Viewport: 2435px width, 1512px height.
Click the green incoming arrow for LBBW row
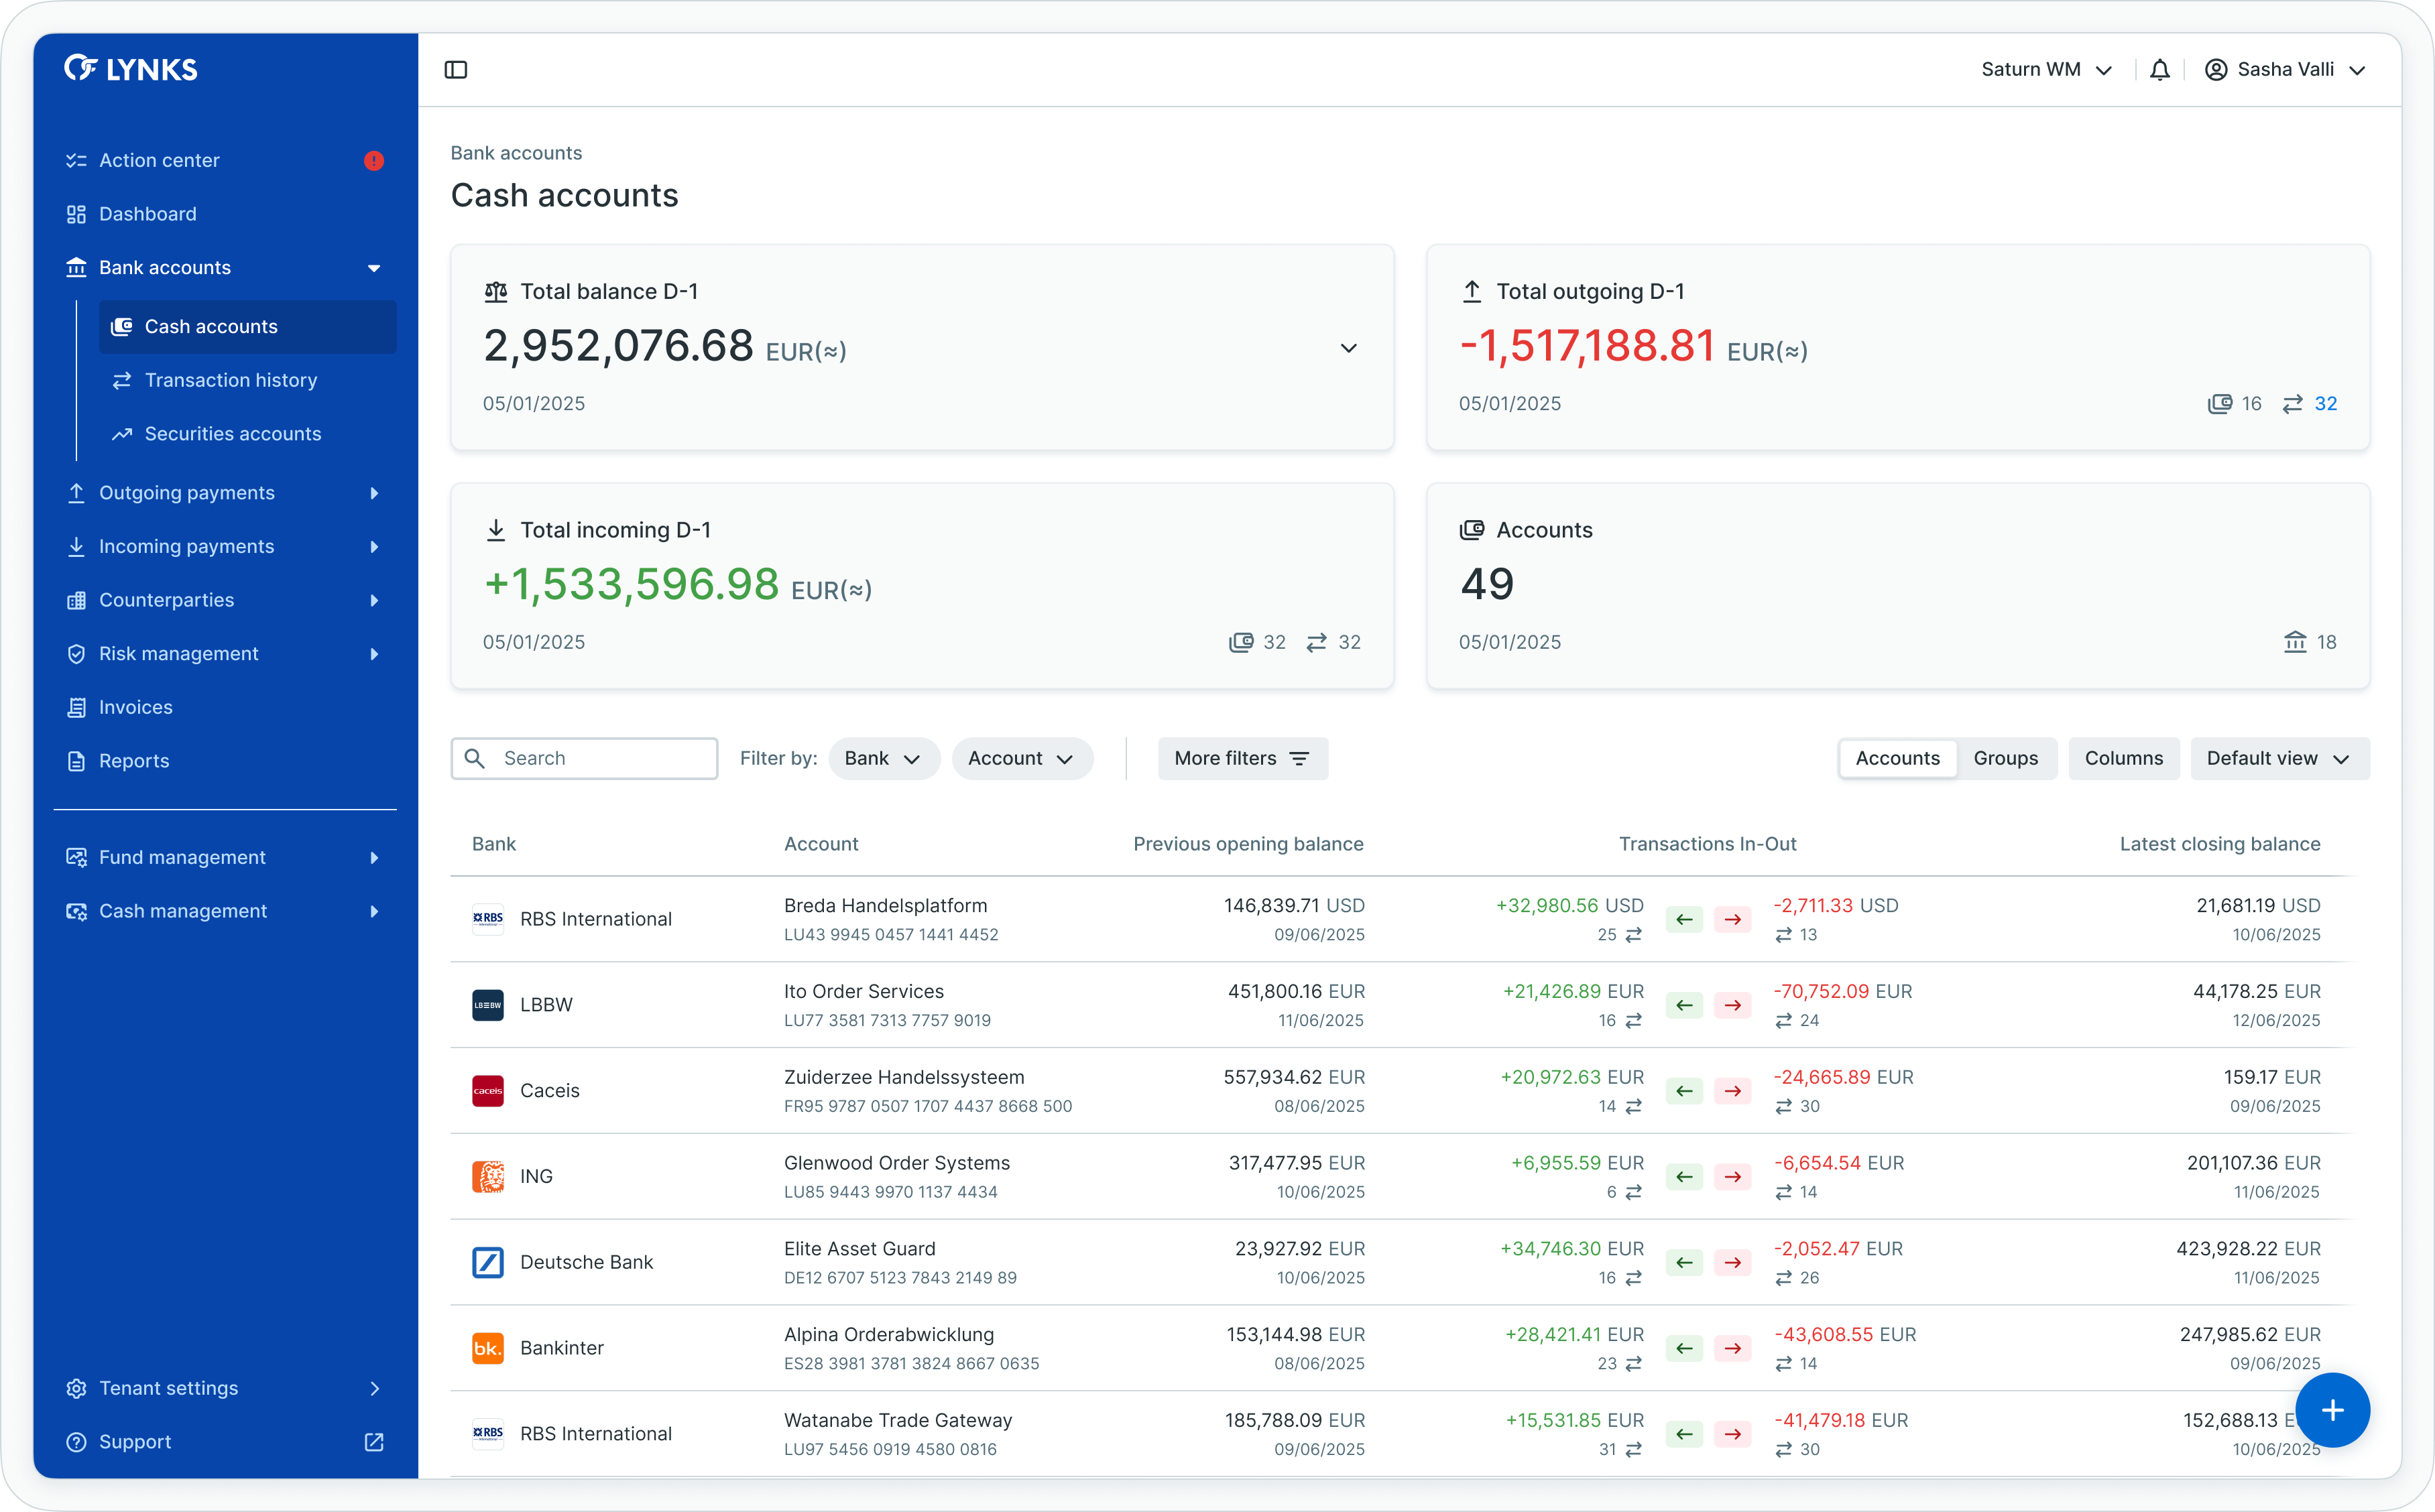tap(1684, 1005)
